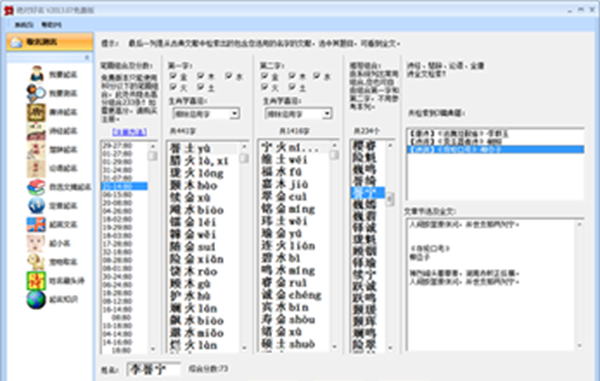Open the right menu in the menu bar
The image size is (600, 381).
click(51, 25)
